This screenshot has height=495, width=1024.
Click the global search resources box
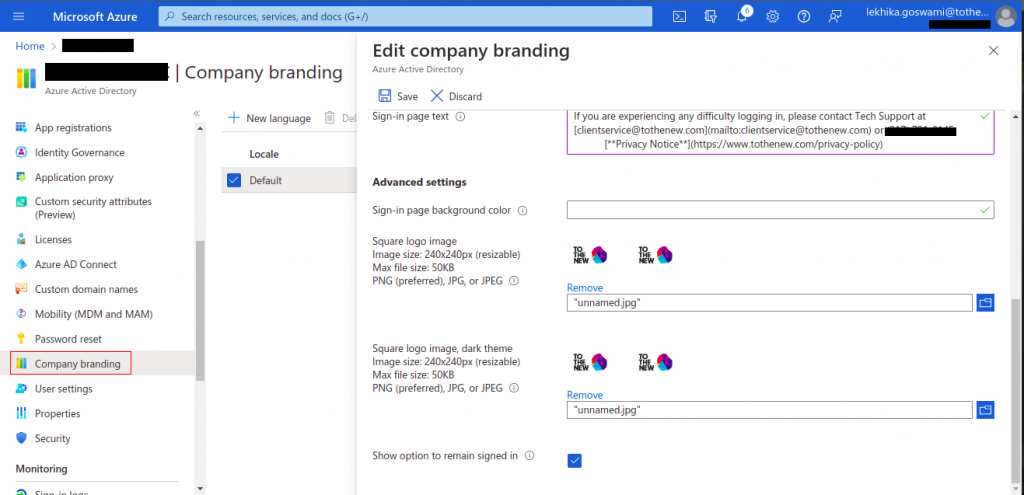pos(405,16)
